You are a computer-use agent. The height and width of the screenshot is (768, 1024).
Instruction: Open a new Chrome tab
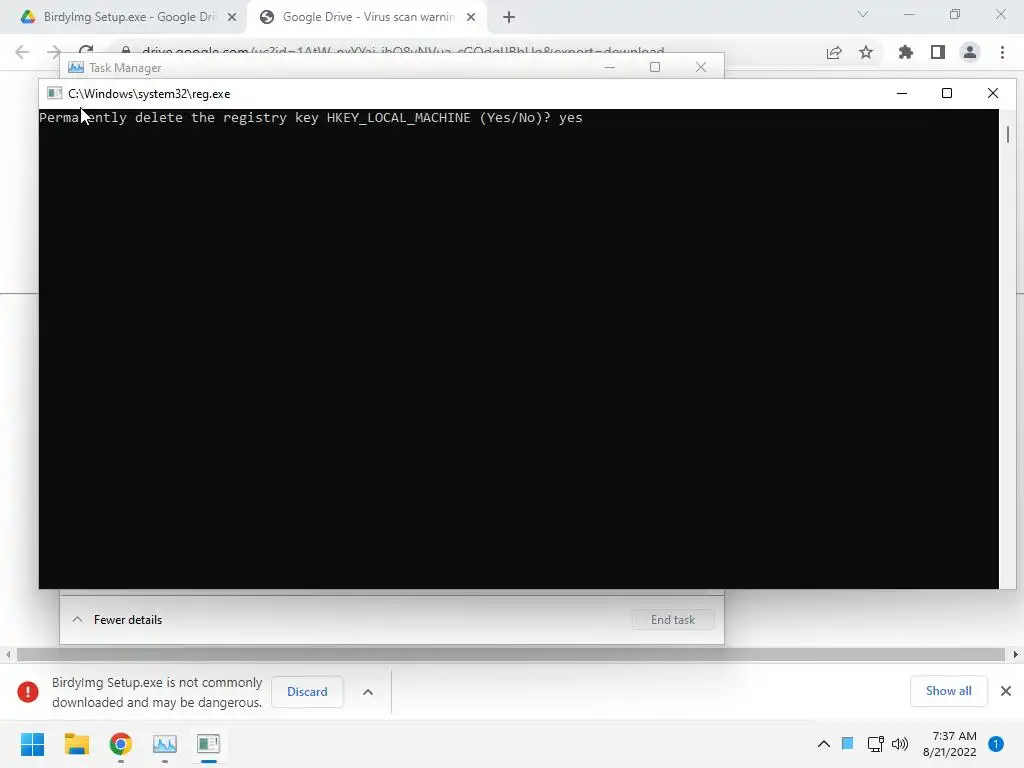point(509,17)
